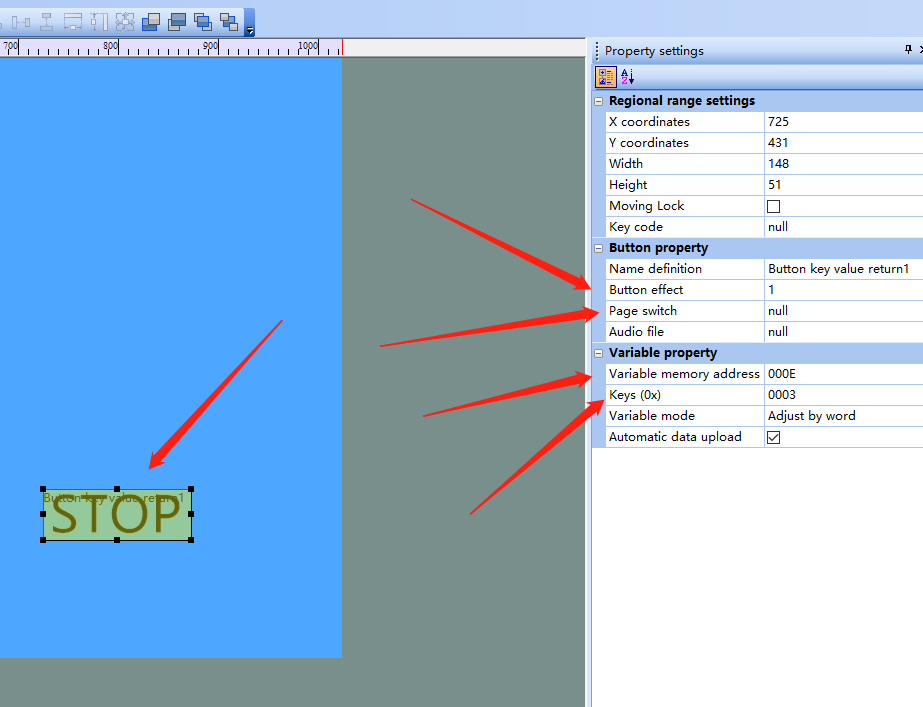Select the Key code property label
This screenshot has height=707, width=923.
[636, 227]
